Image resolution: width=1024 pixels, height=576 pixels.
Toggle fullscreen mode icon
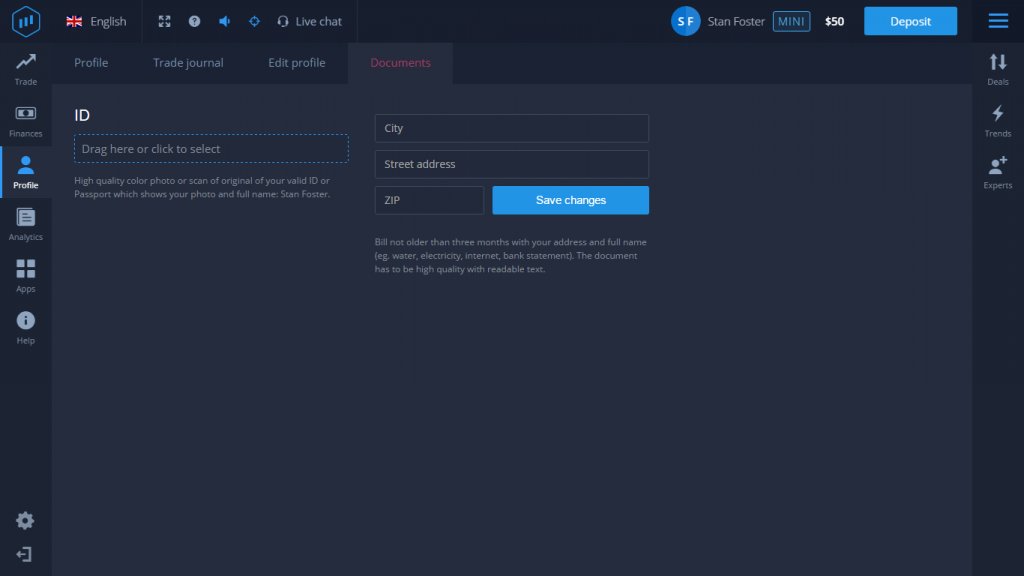coord(165,22)
